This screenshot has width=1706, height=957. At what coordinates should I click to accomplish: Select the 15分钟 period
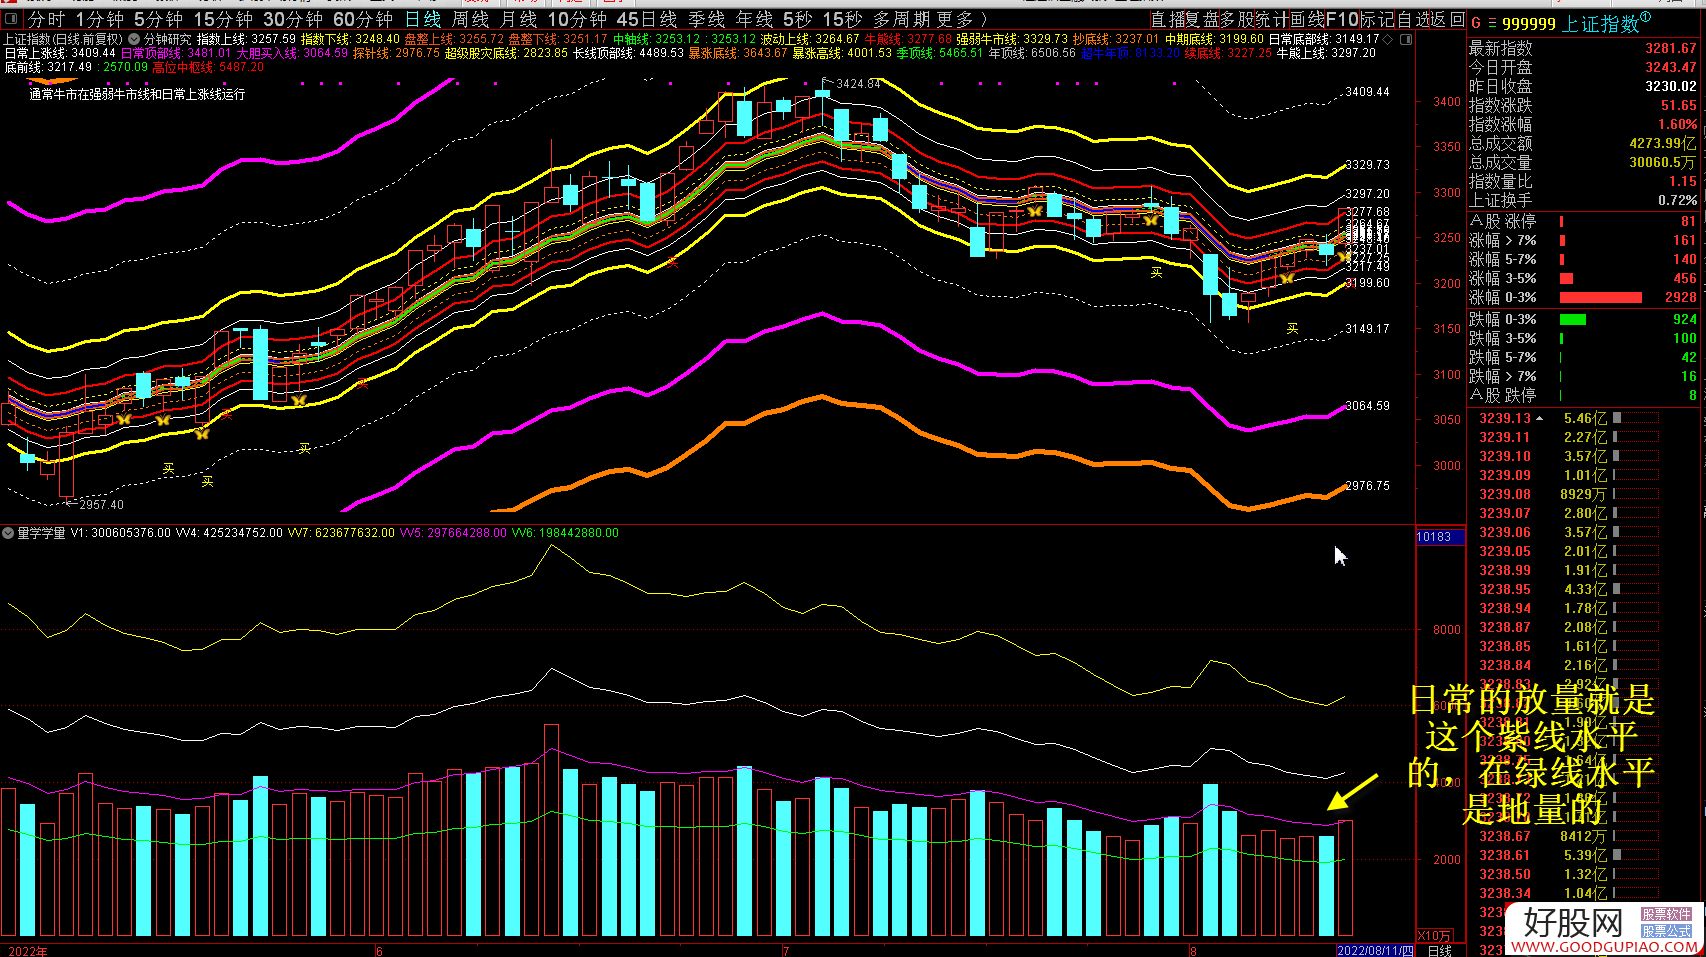pyautogui.click(x=223, y=19)
